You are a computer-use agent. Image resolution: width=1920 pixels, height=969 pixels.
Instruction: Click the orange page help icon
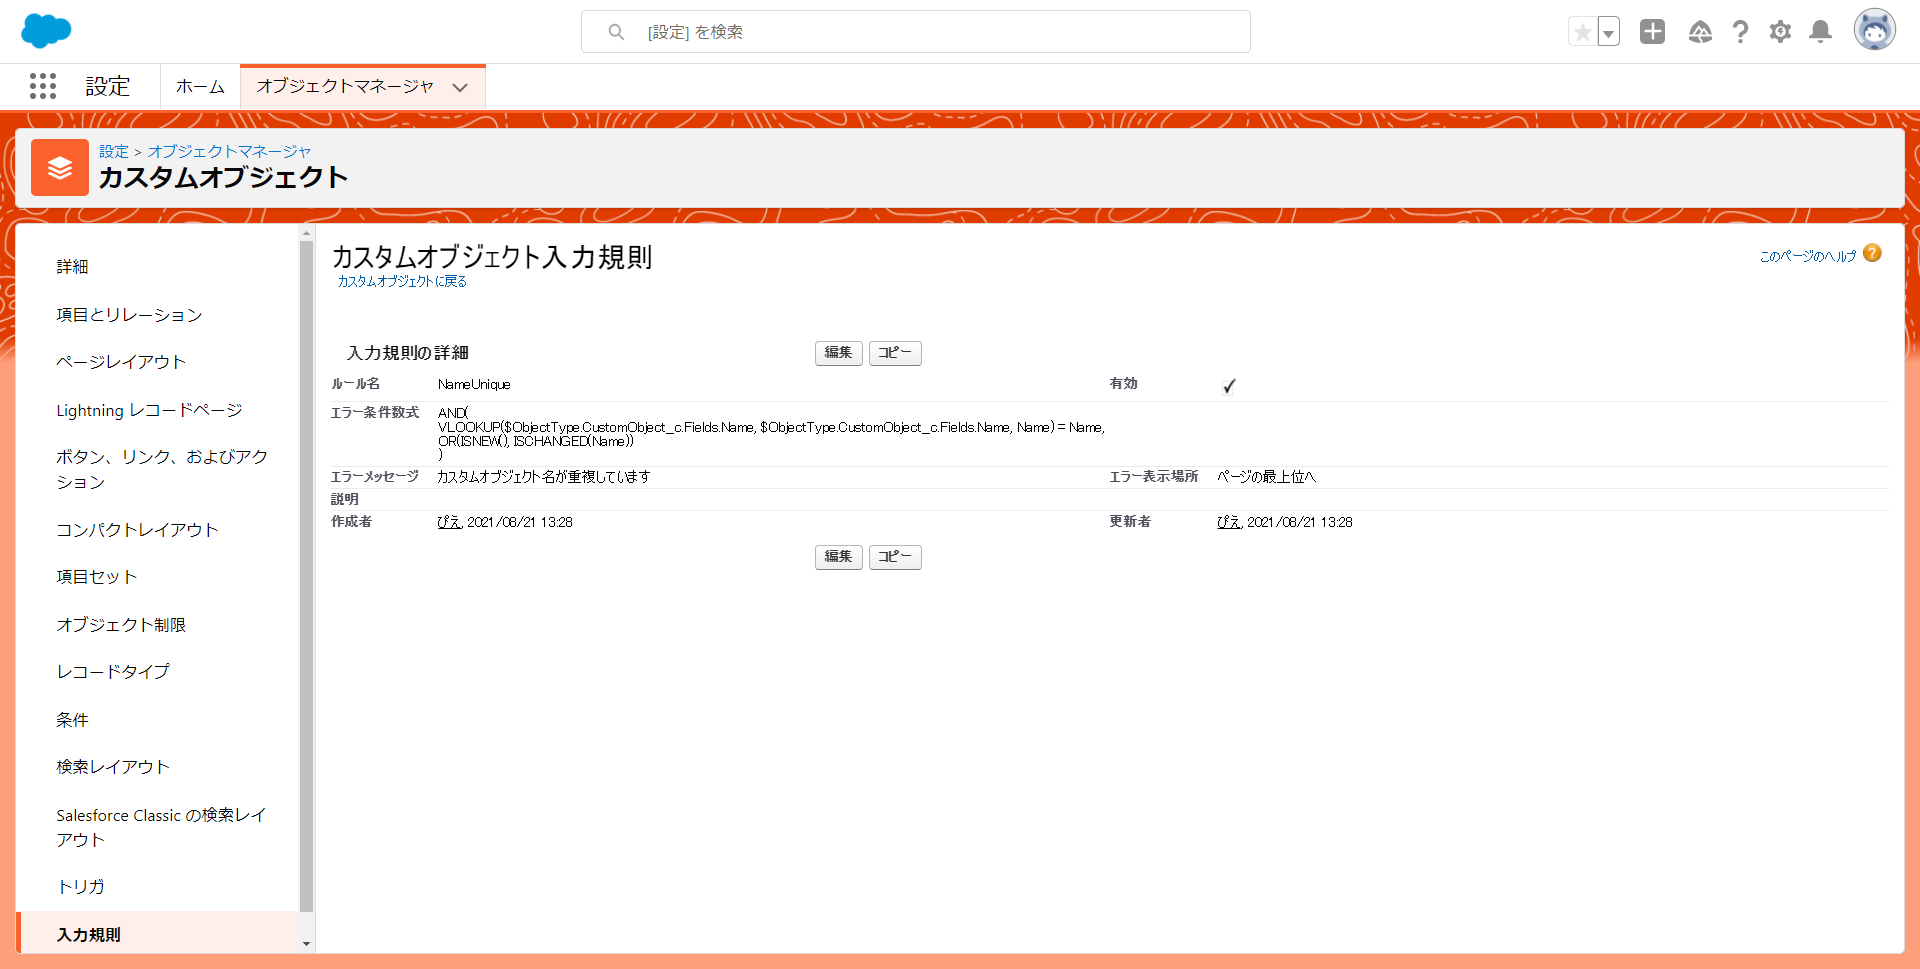1872,254
